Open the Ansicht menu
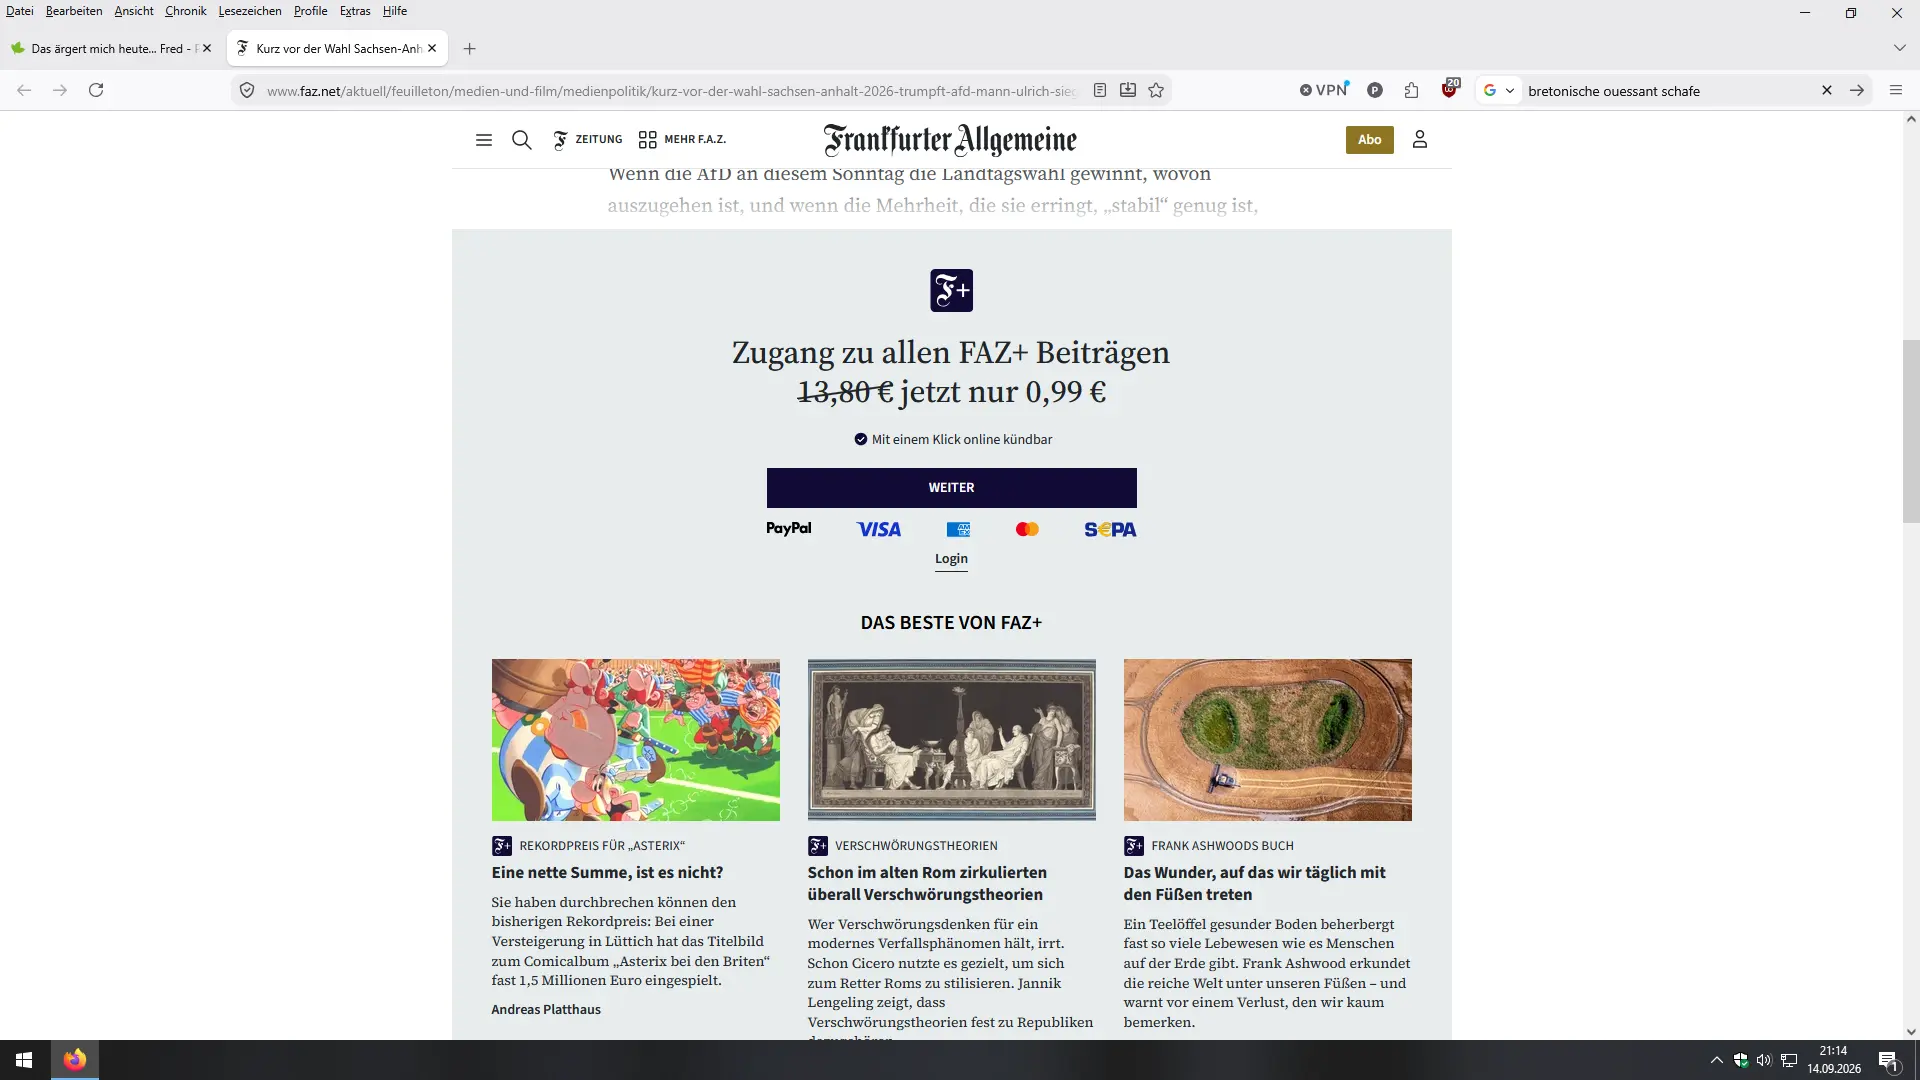Image resolution: width=1920 pixels, height=1080 pixels. point(134,11)
